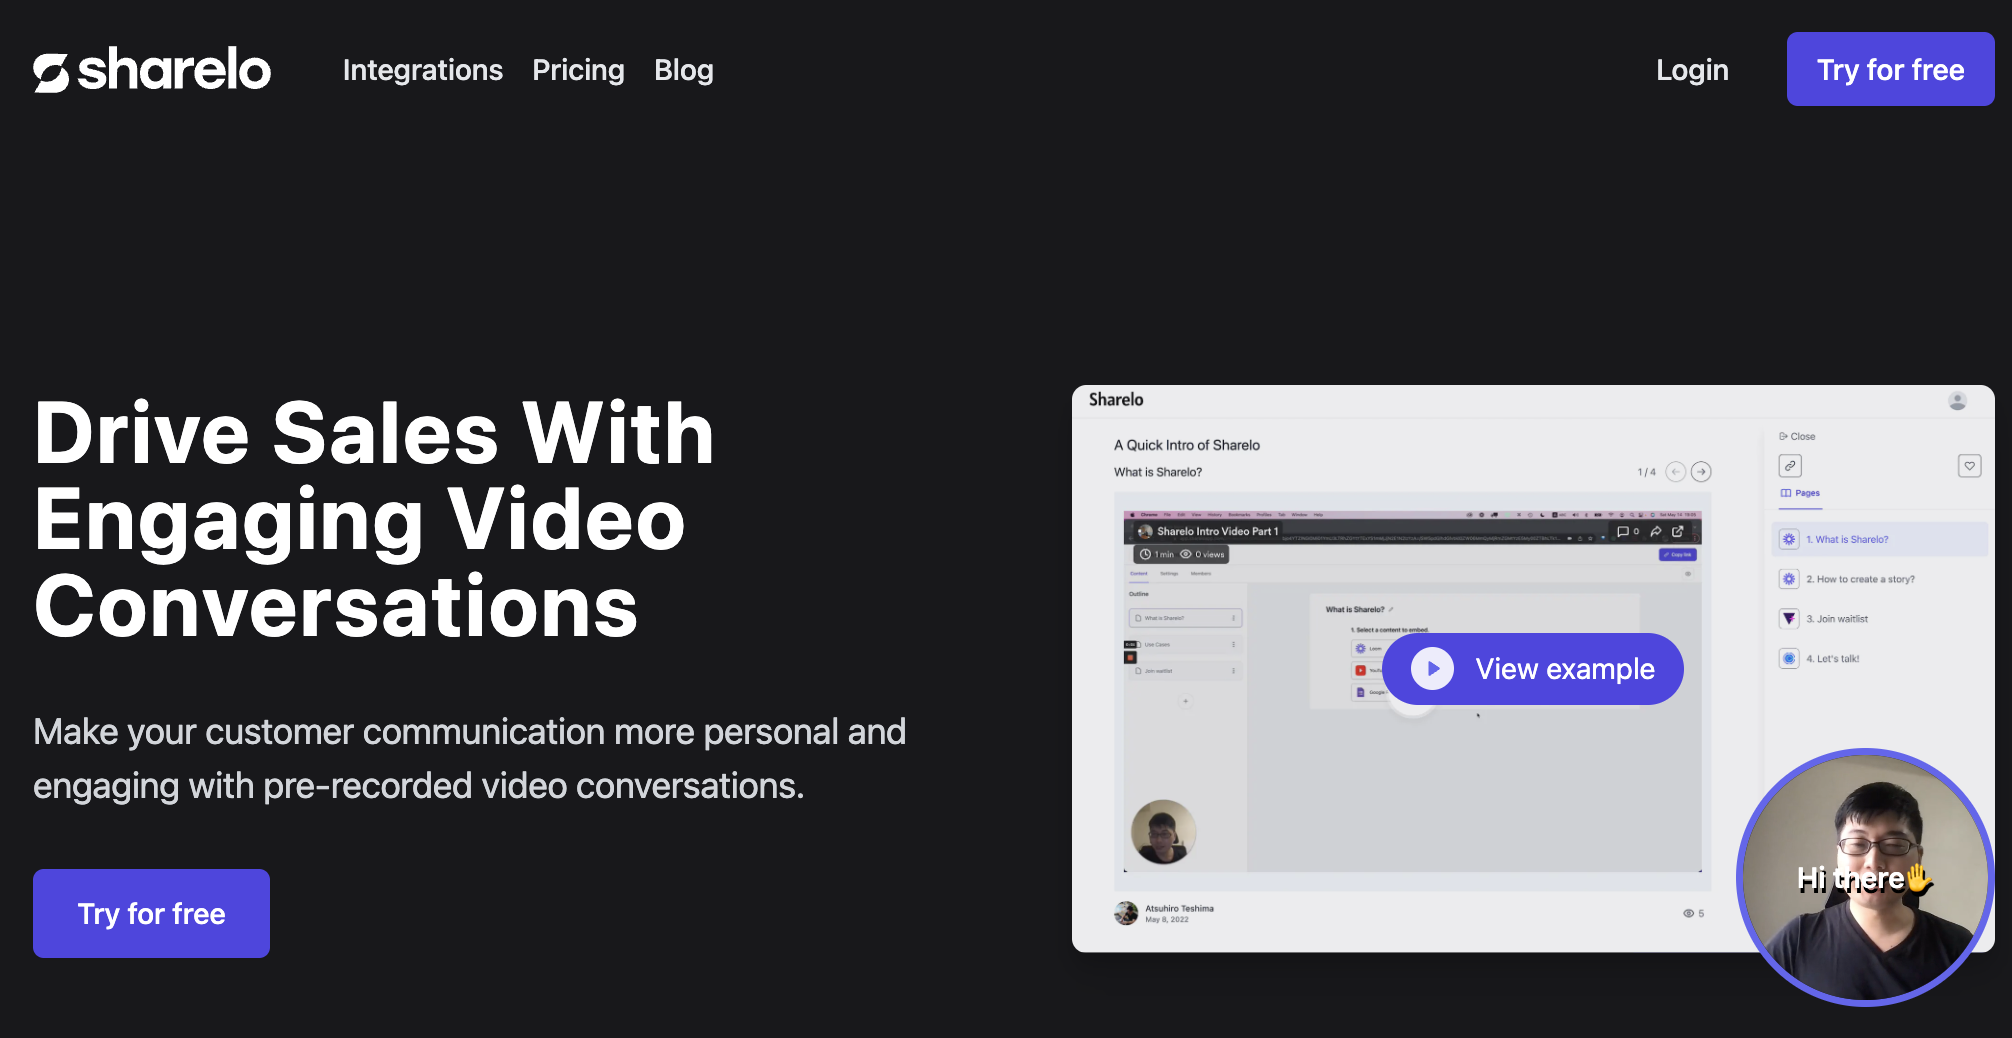Click the heart icon in the preview panel
2012x1038 pixels.
click(x=1969, y=466)
